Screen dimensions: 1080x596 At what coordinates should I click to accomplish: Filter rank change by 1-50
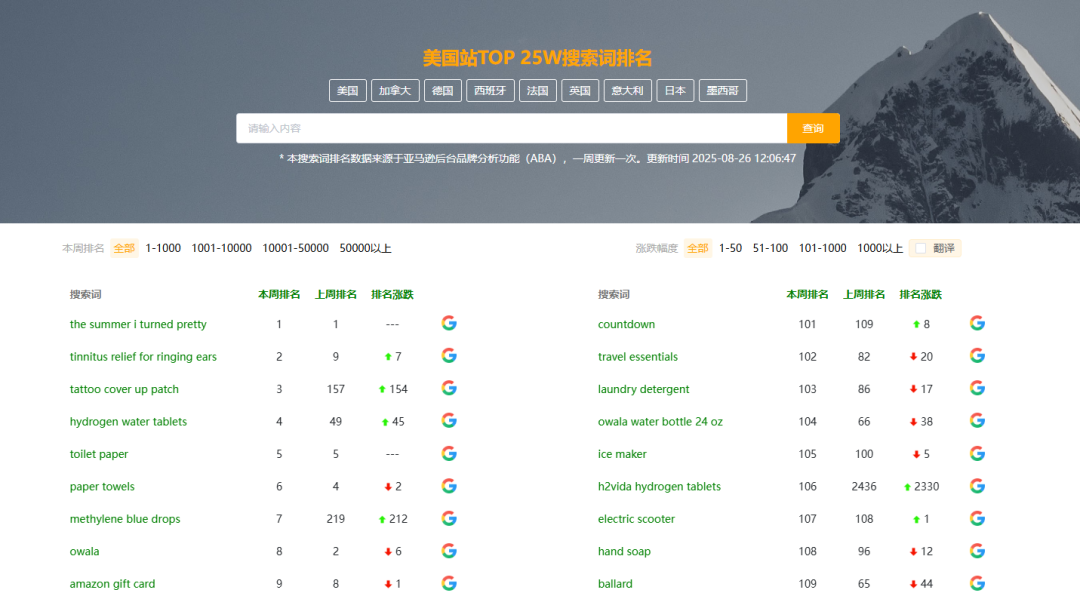point(731,248)
